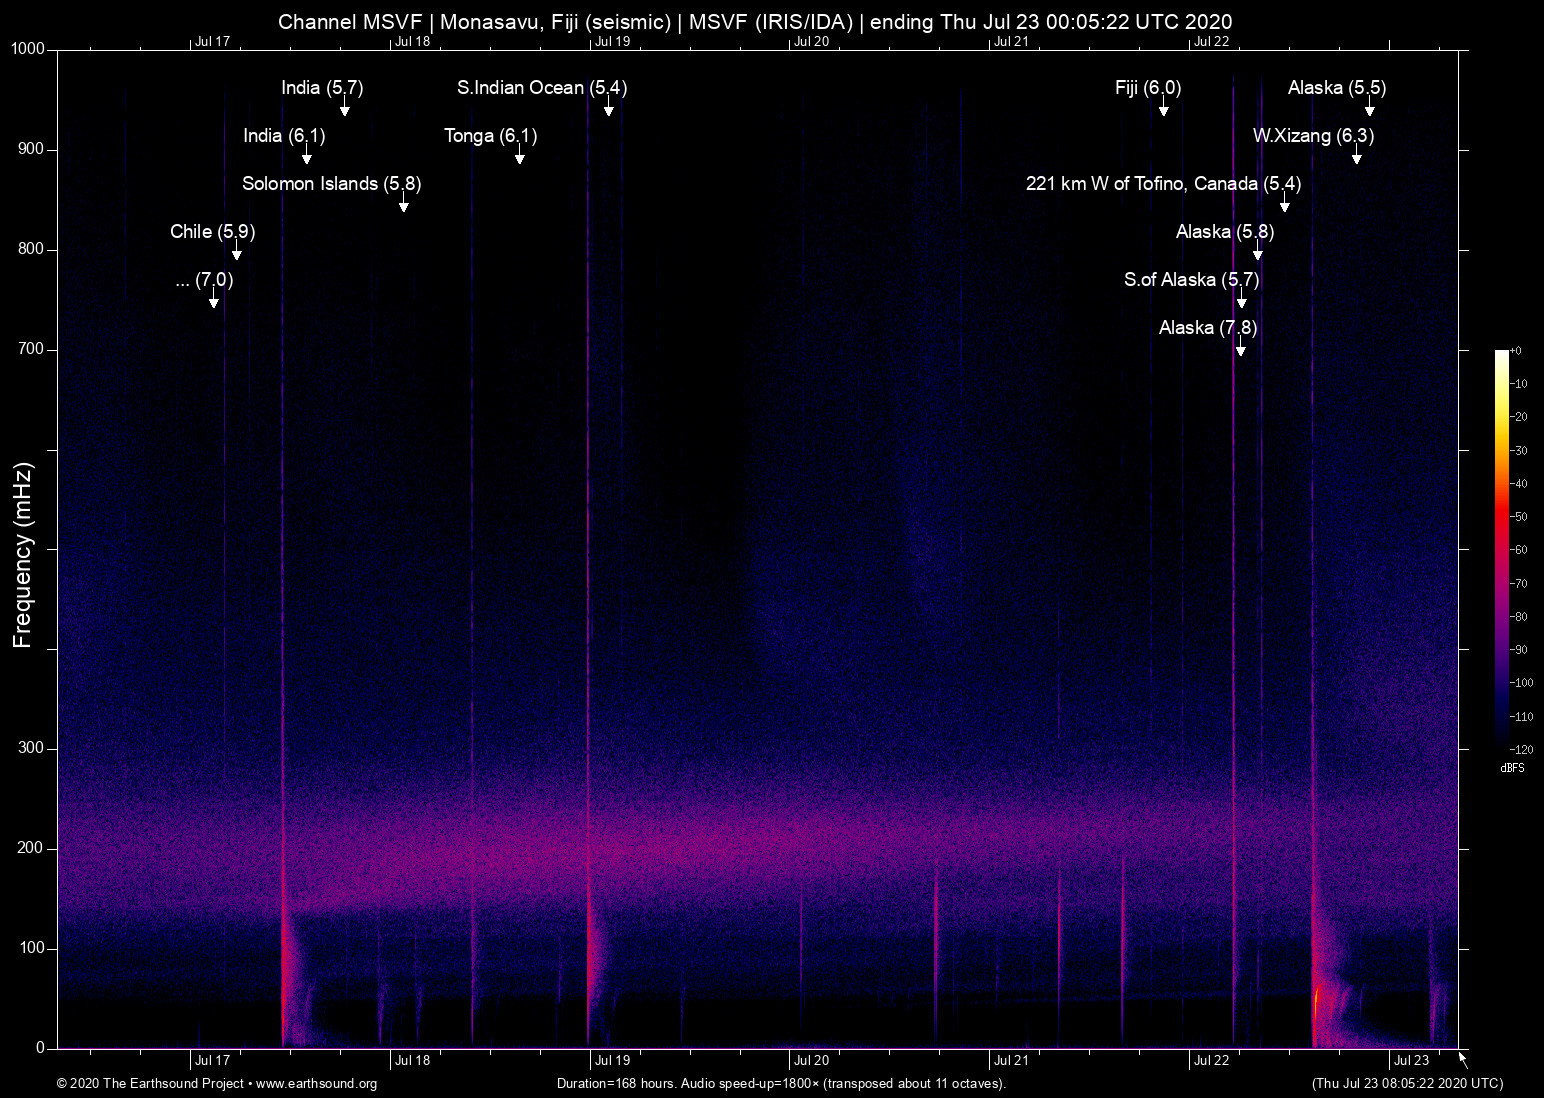Select the Alaska (5.5) annotation
Viewport: 1544px width, 1098px height.
pos(1336,88)
